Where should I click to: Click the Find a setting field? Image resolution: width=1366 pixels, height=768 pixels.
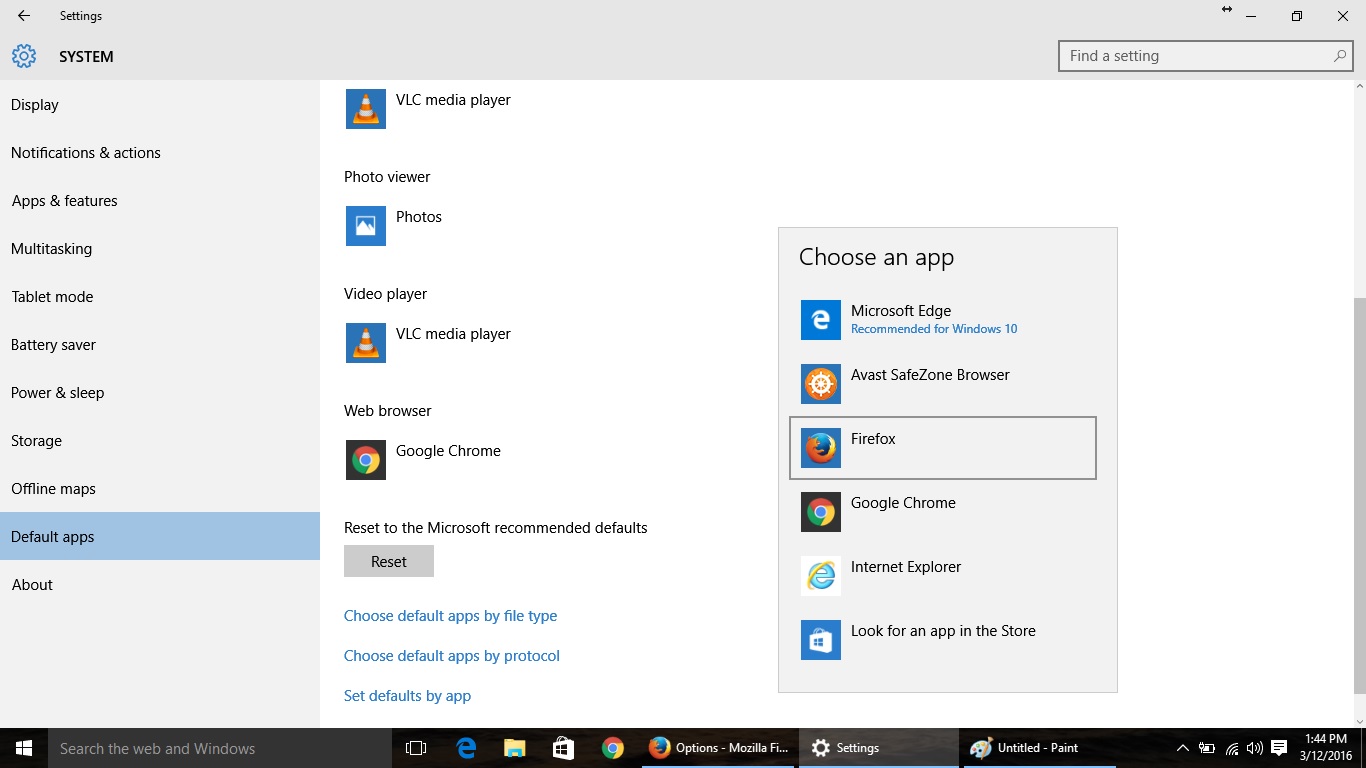pyautogui.click(x=1205, y=56)
